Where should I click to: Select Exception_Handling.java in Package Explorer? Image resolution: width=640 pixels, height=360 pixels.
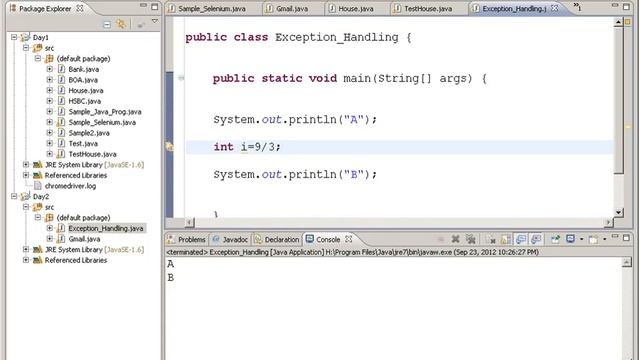[x=106, y=229]
